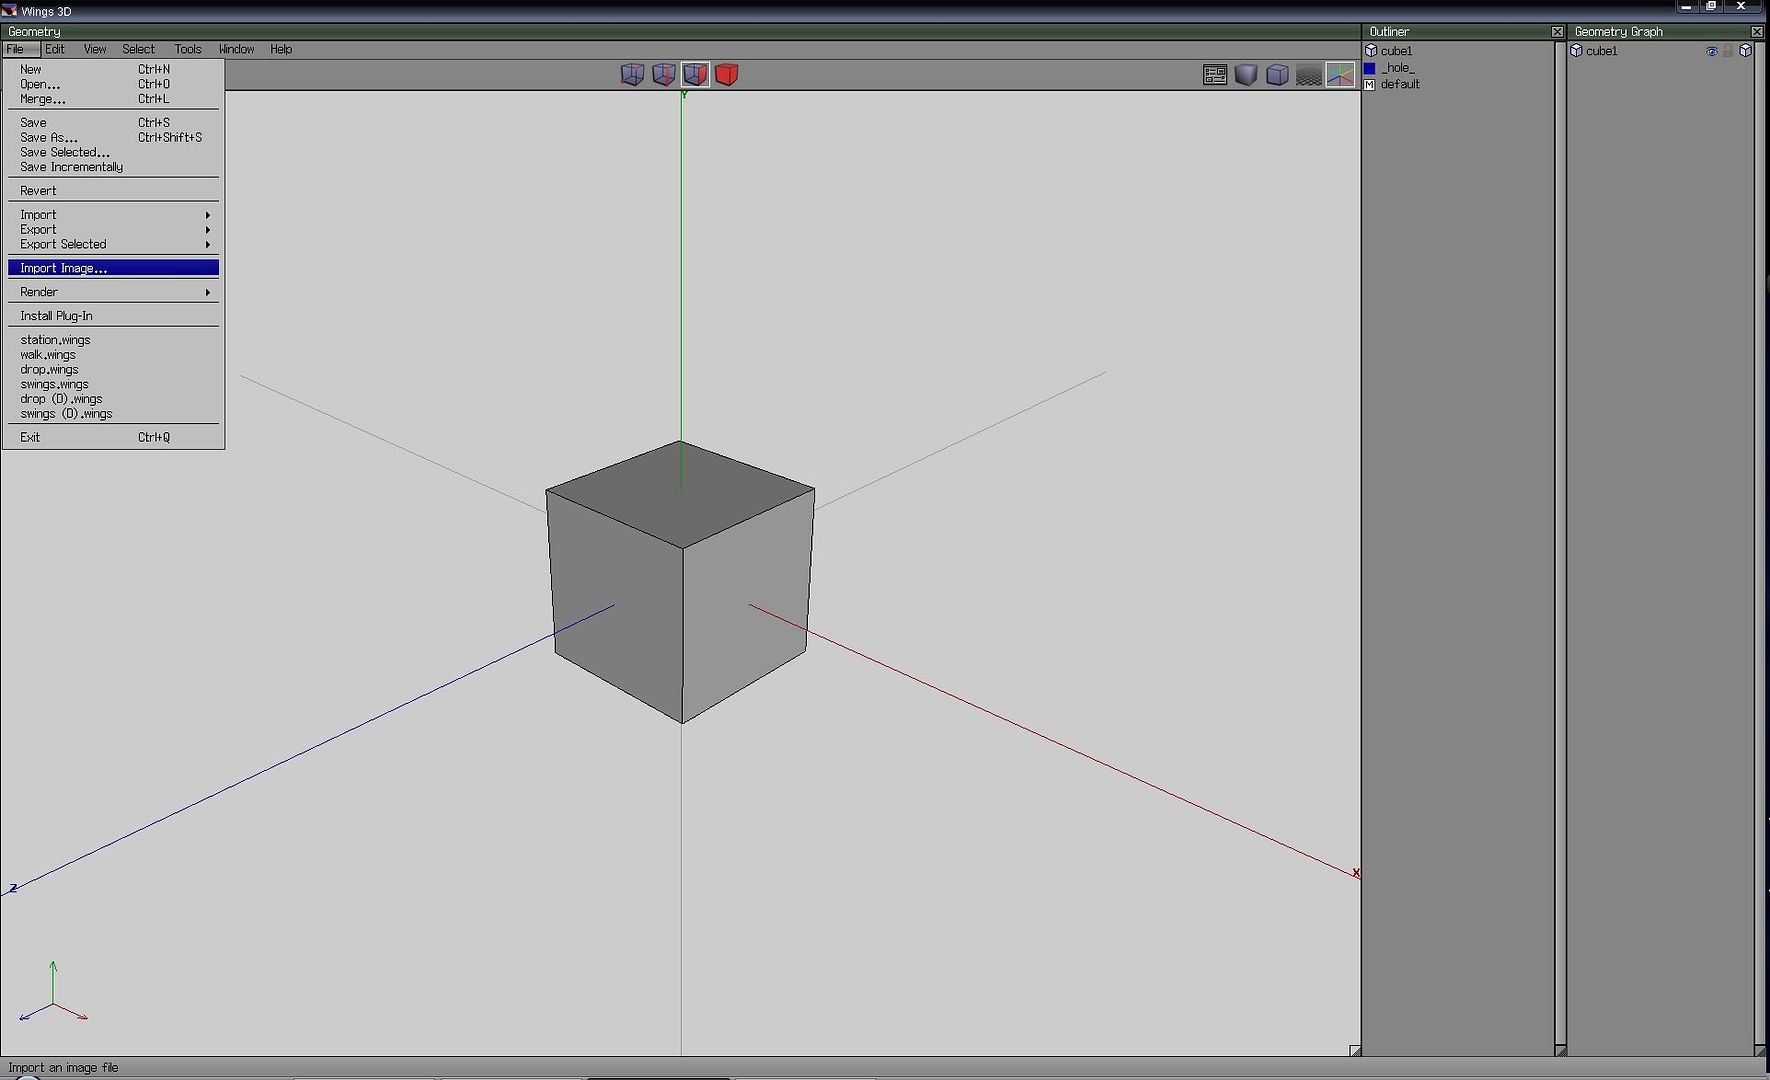Open recent file drop.wings

[113, 370]
